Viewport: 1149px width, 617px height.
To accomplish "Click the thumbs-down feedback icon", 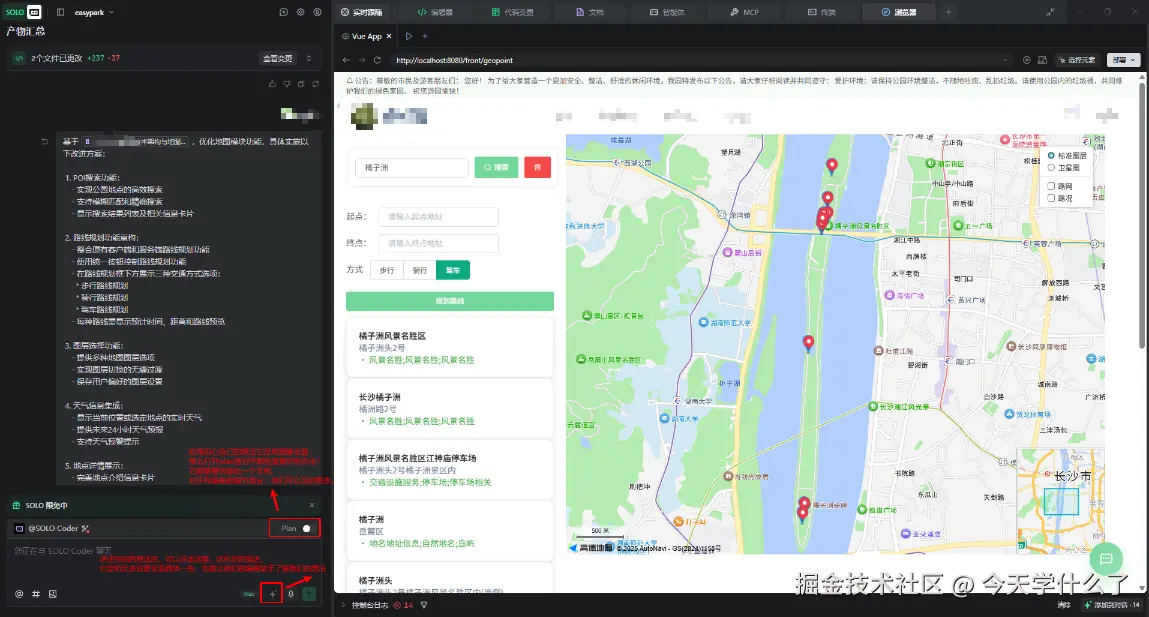I will [x=287, y=84].
